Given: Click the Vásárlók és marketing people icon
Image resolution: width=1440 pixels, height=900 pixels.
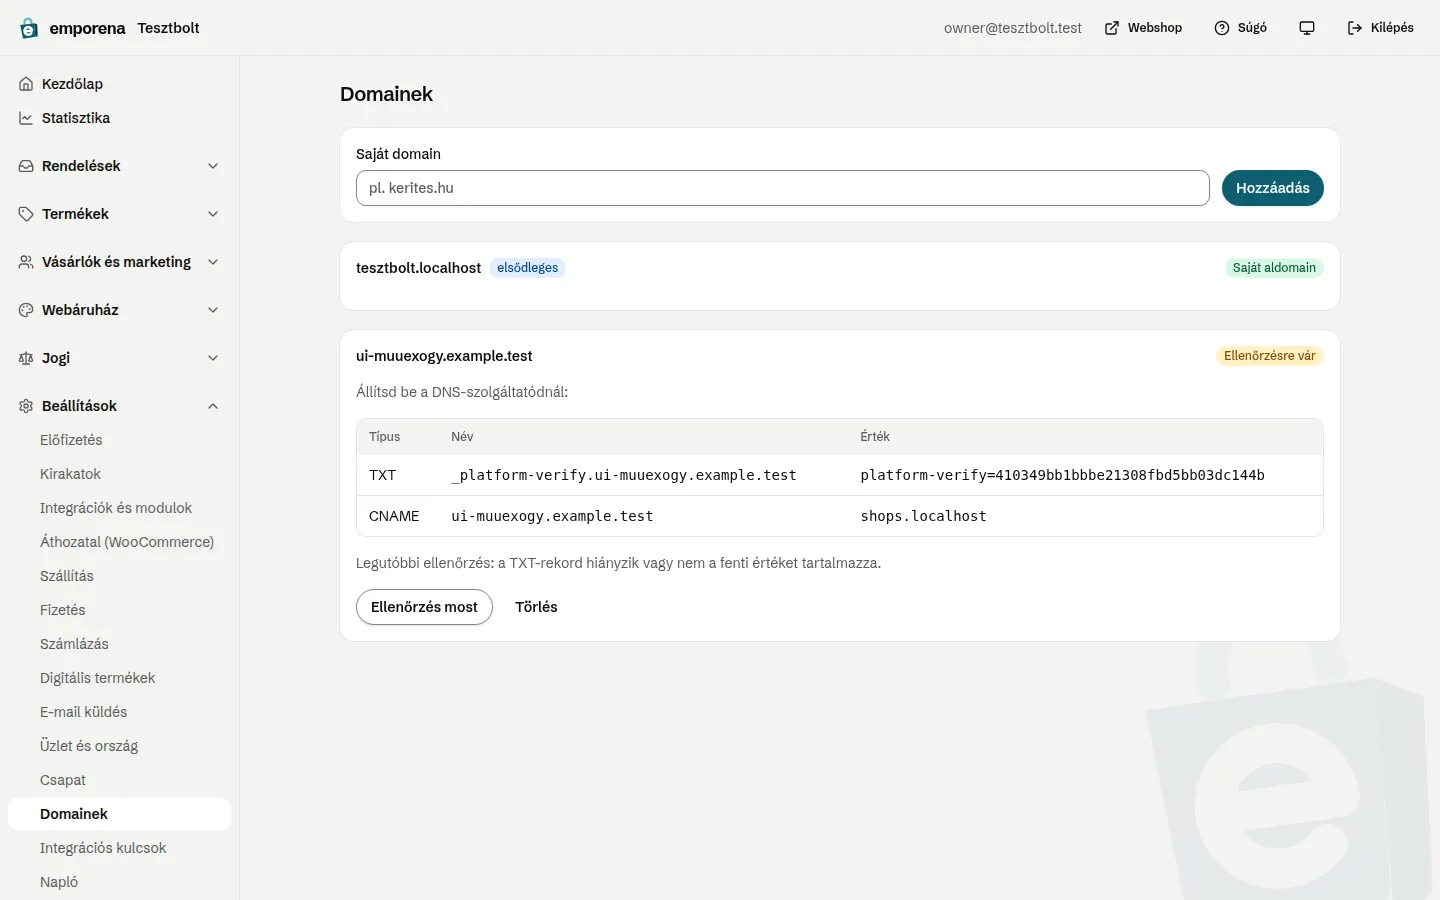Looking at the screenshot, I should (x=26, y=262).
